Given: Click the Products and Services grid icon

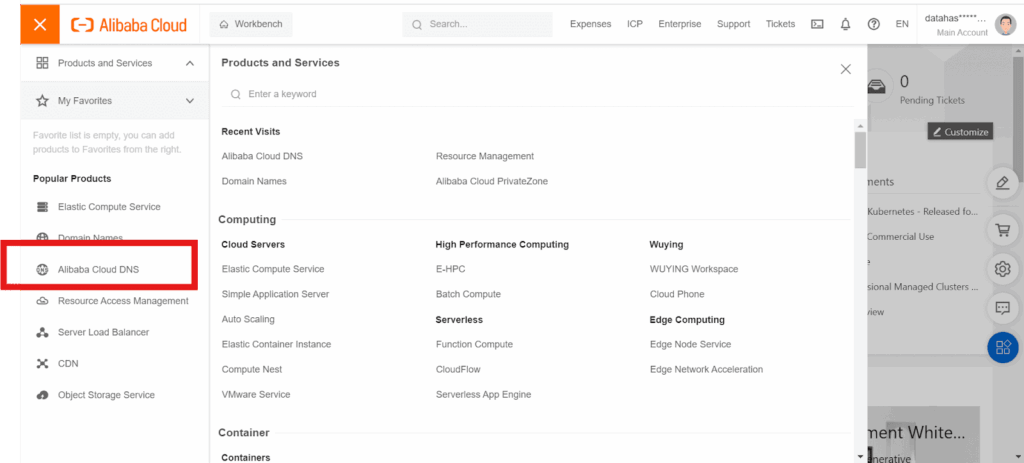Looking at the screenshot, I should pos(42,63).
